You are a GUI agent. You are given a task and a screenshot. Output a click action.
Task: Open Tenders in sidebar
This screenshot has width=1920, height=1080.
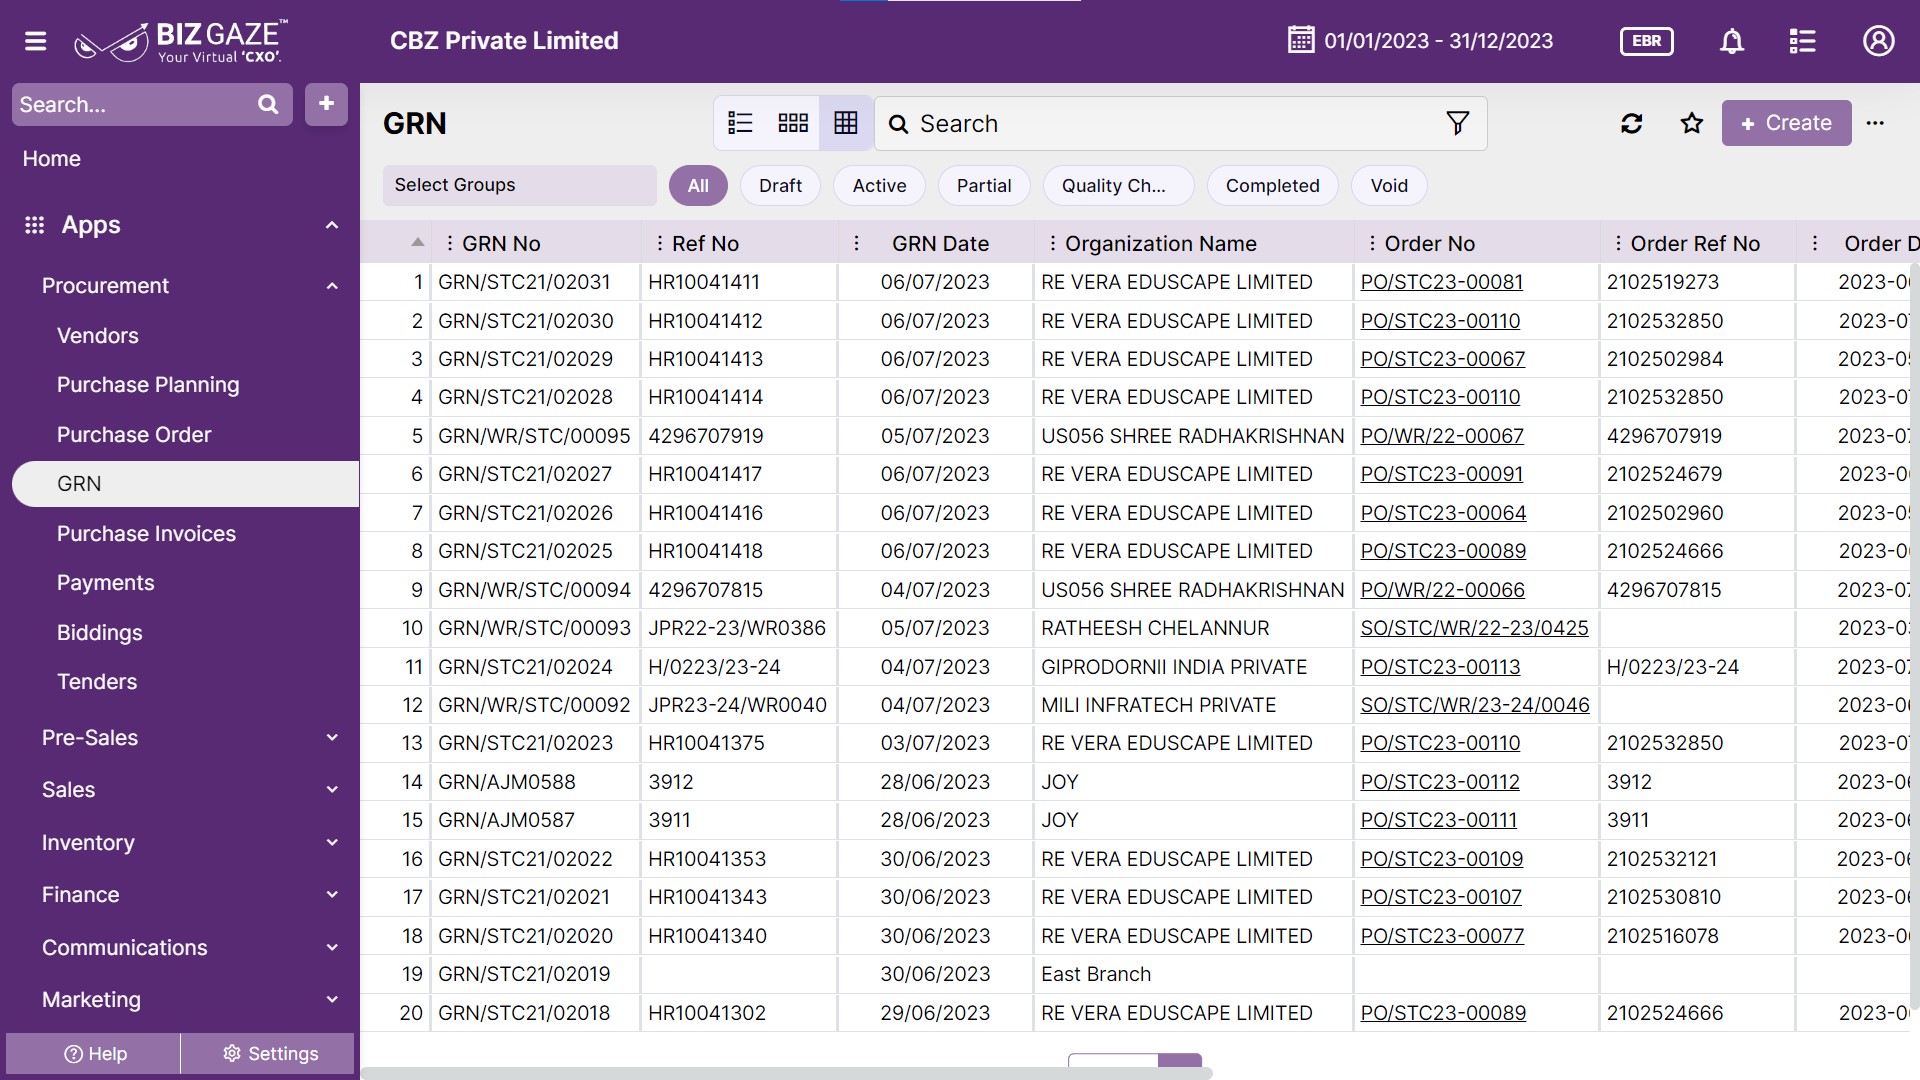pos(97,682)
